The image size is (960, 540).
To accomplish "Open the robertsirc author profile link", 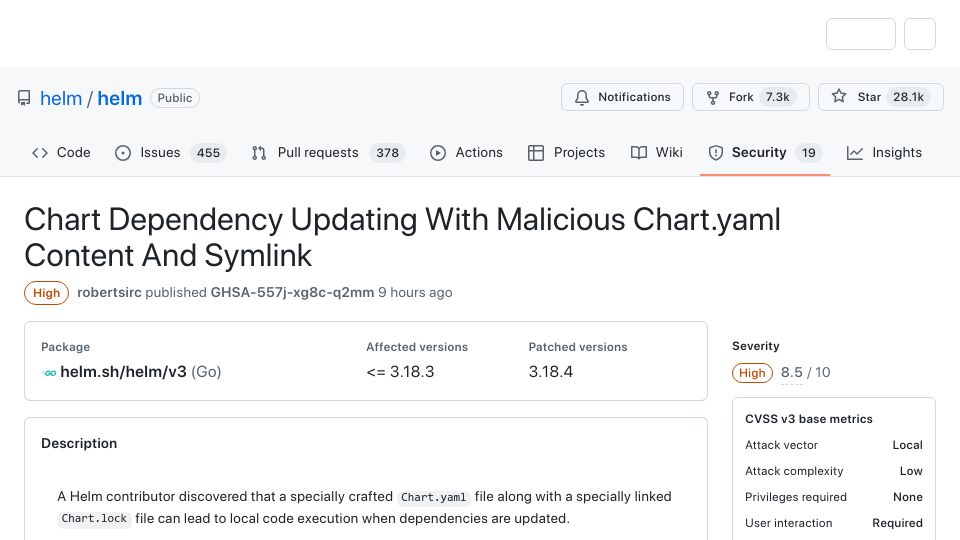I will (109, 293).
